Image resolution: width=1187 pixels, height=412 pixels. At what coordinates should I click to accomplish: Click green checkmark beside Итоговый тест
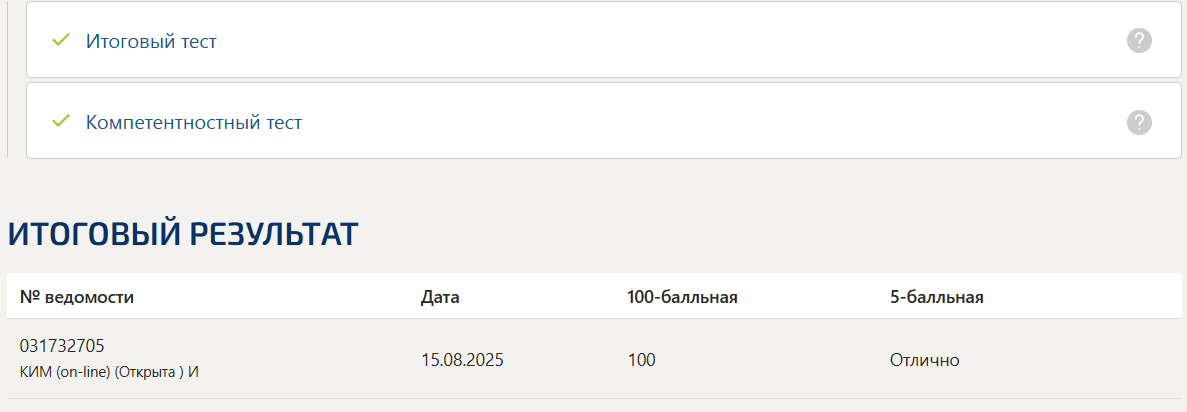pos(61,40)
